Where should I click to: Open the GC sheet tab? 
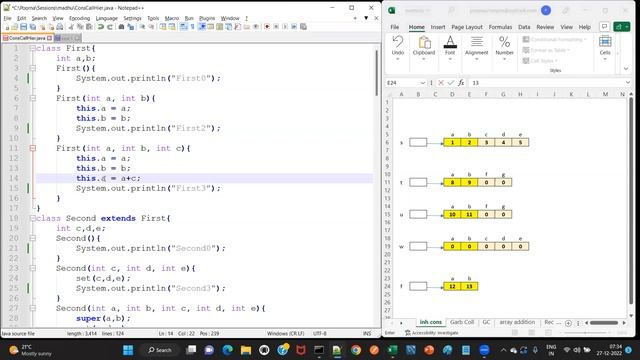pos(486,322)
